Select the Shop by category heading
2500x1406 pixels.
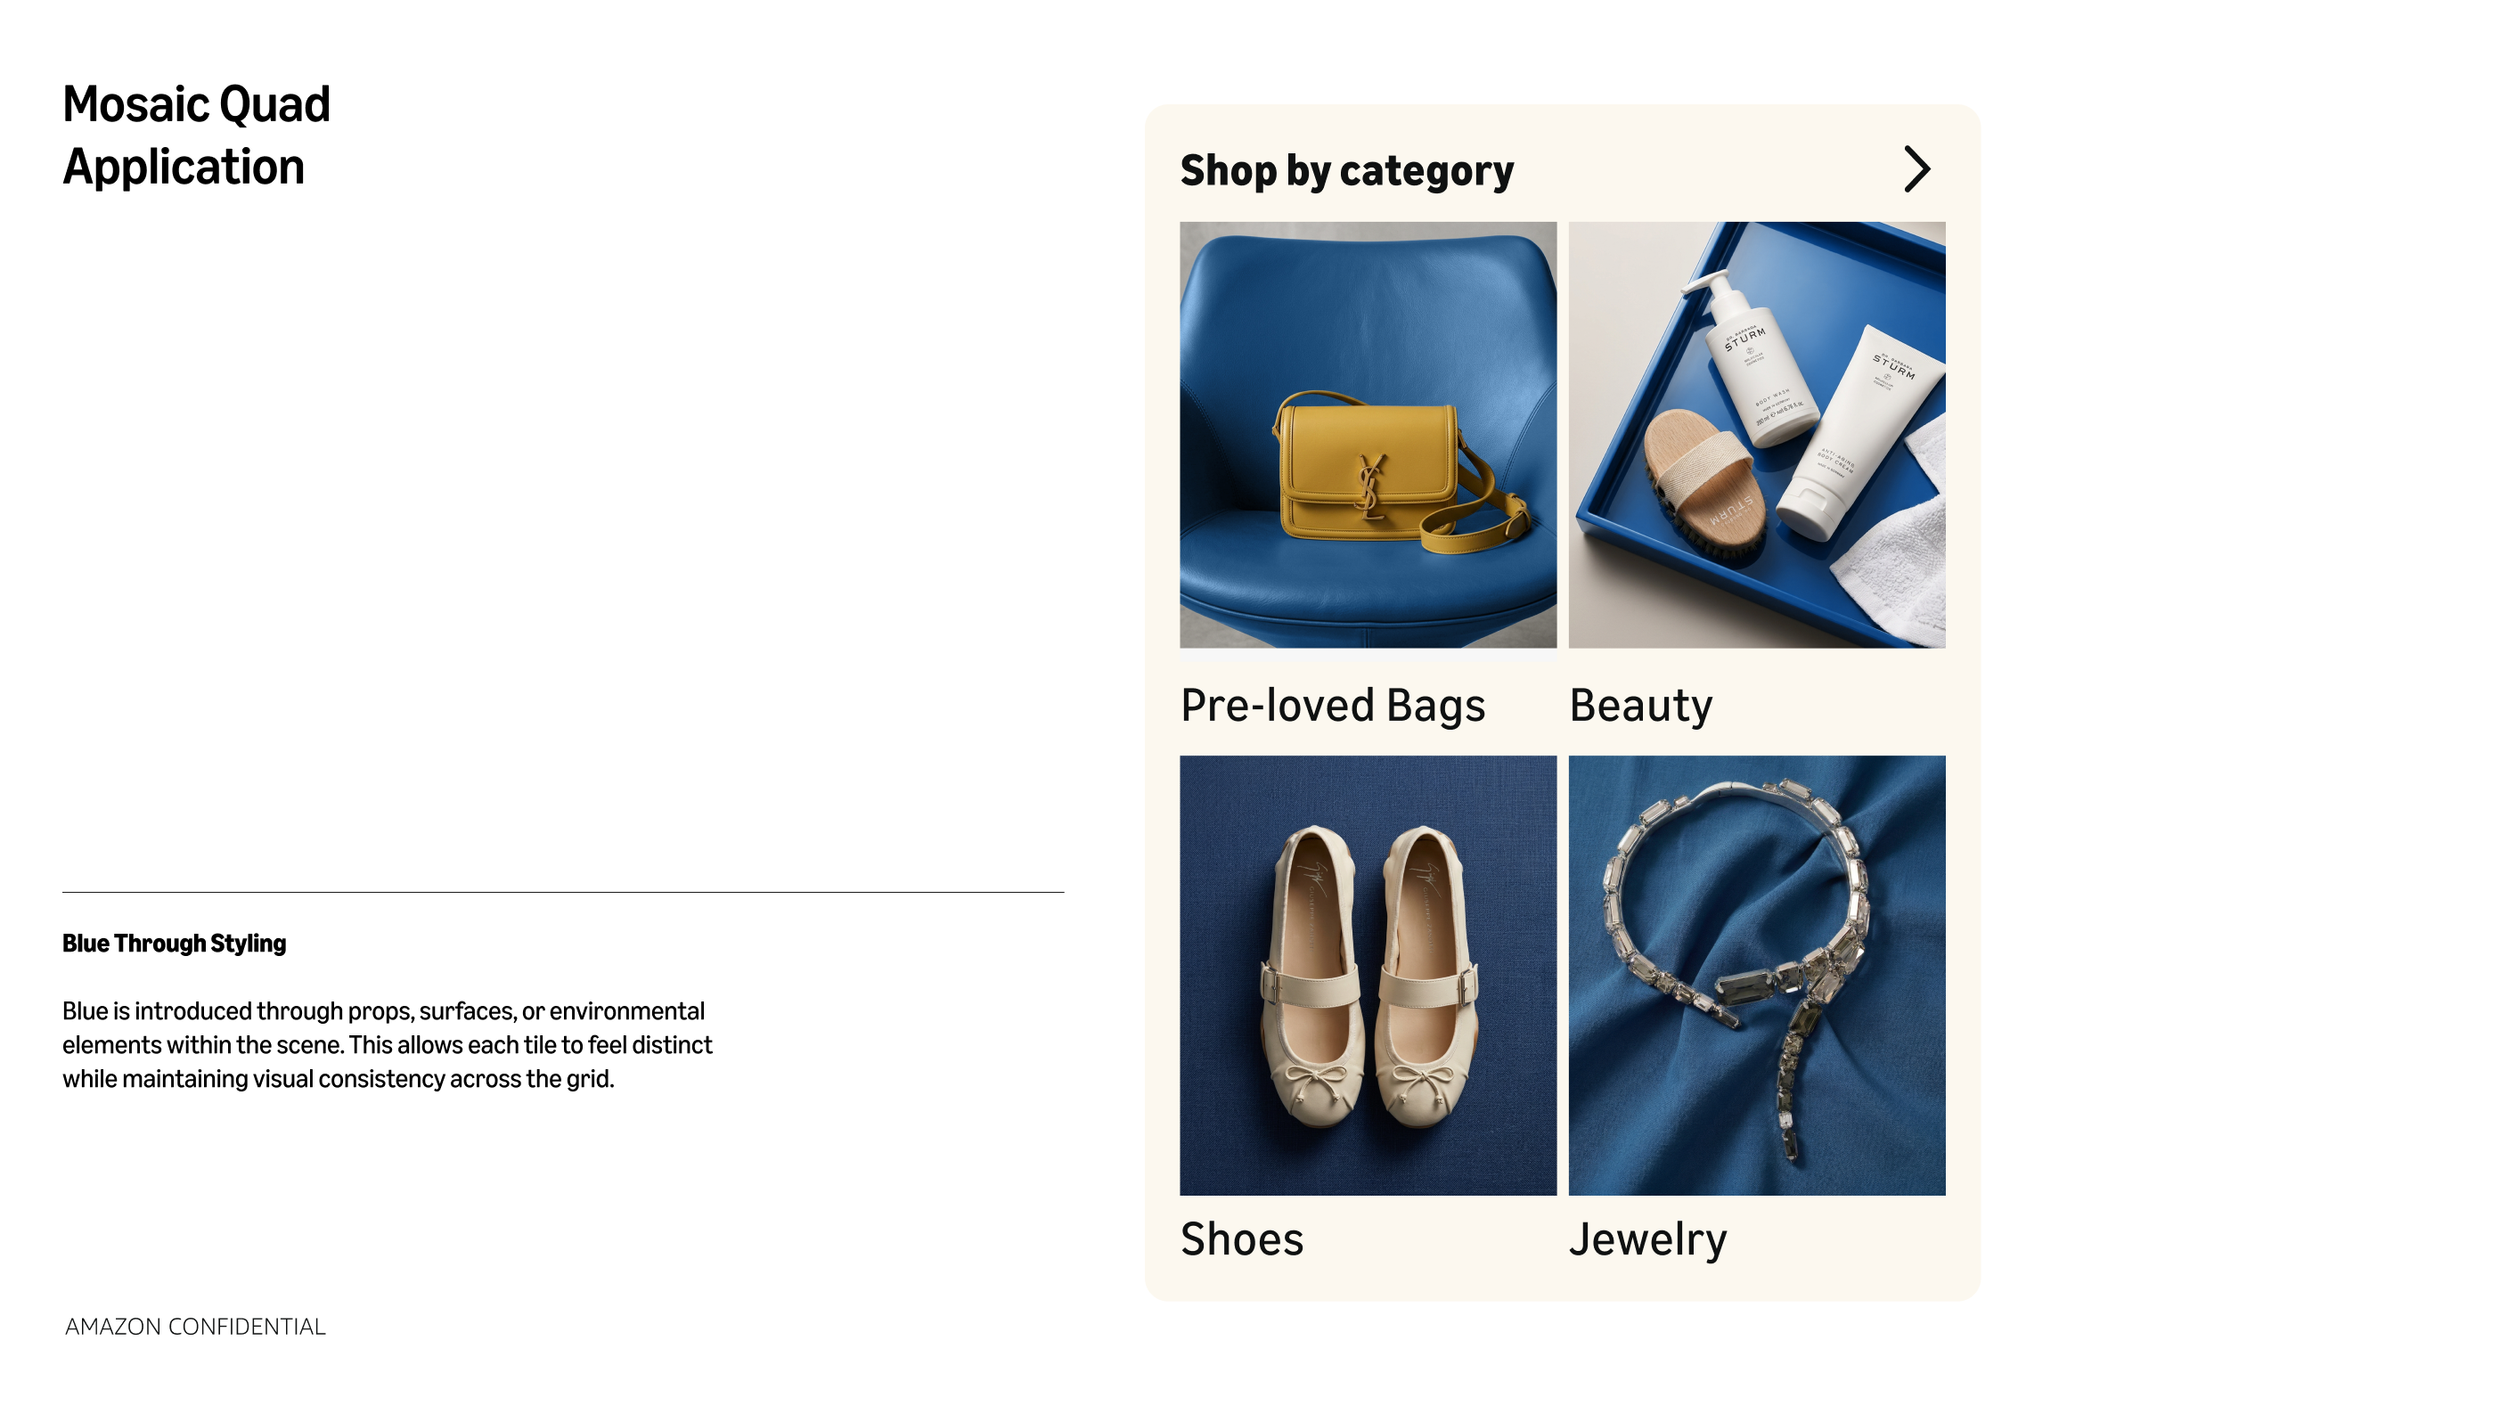[1346, 171]
